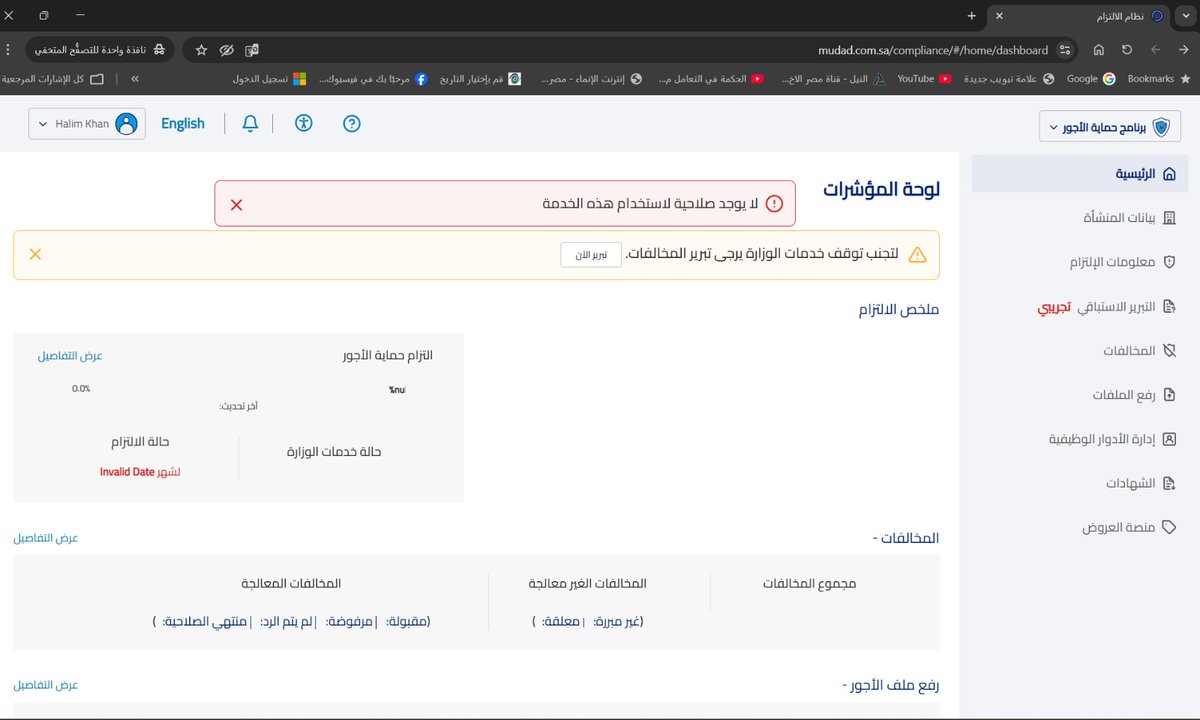
Task: Click the تبرير الآن button
Action: (x=591, y=255)
